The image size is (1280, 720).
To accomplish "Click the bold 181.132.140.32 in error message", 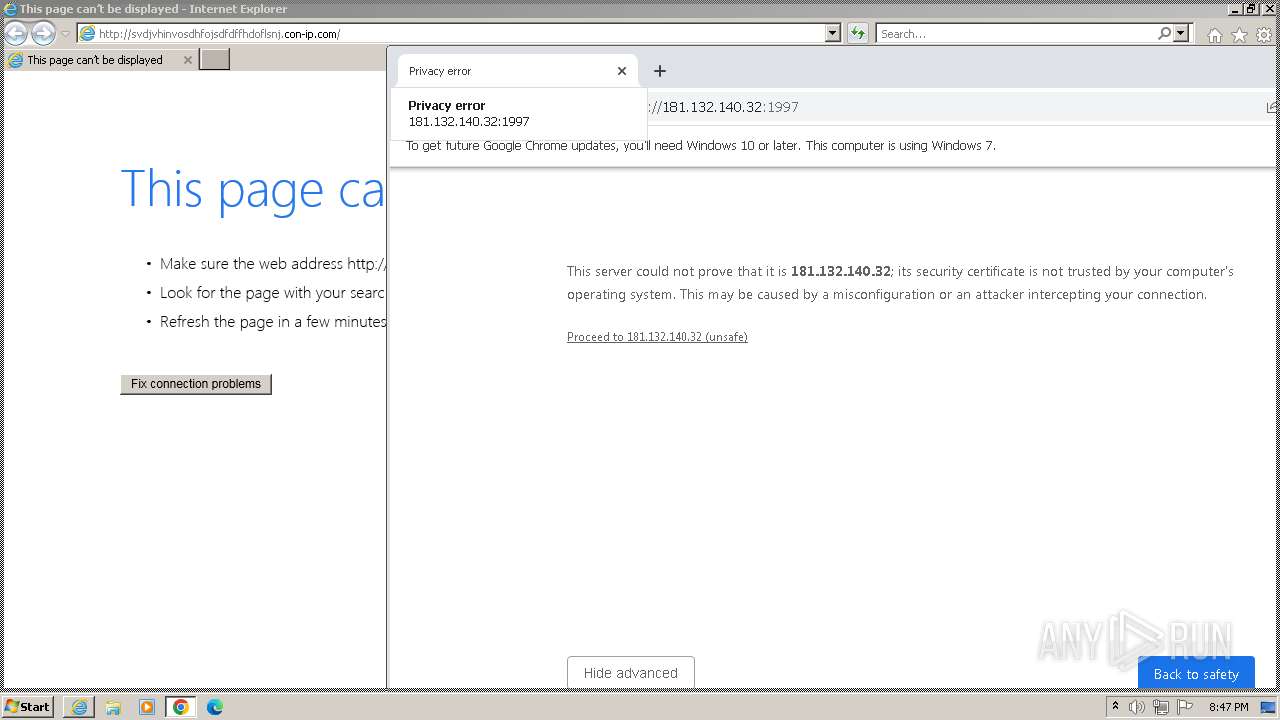I will pos(840,271).
